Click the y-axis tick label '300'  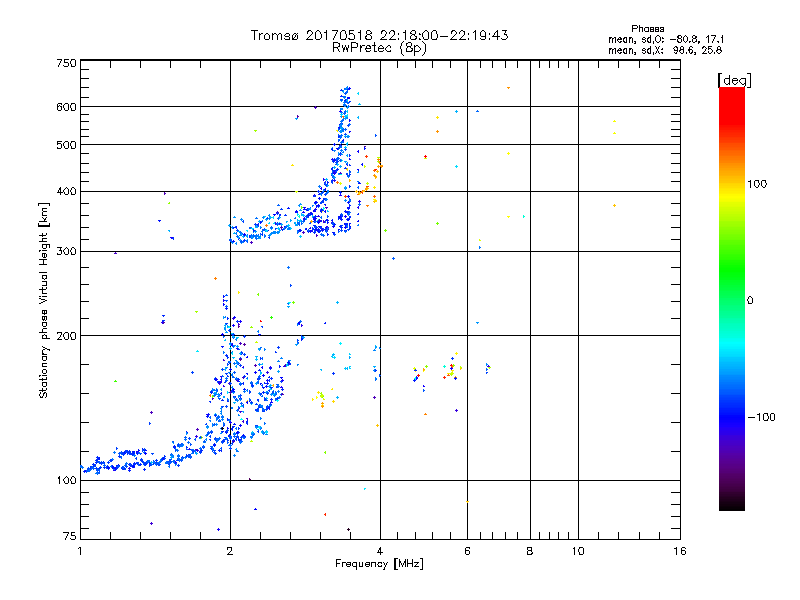point(66,252)
